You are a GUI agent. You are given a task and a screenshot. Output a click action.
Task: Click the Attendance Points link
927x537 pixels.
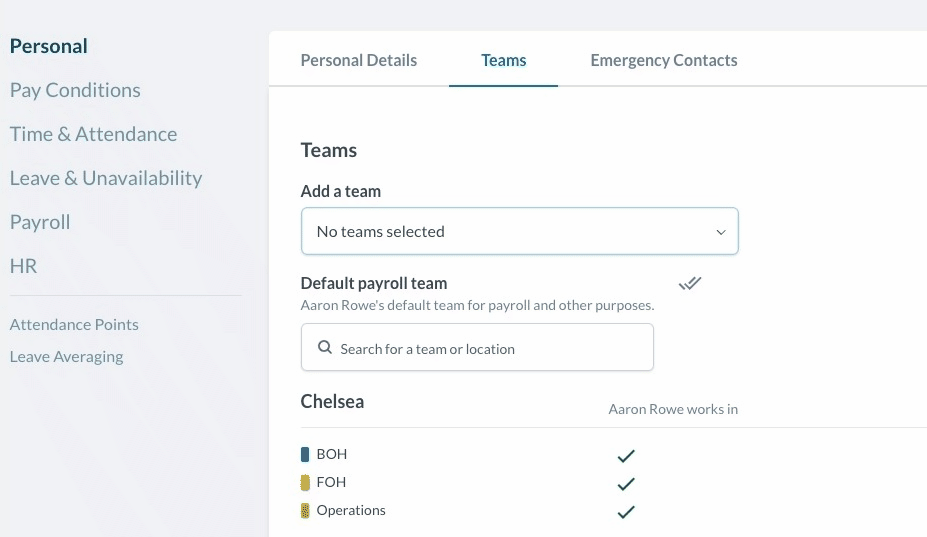74,325
